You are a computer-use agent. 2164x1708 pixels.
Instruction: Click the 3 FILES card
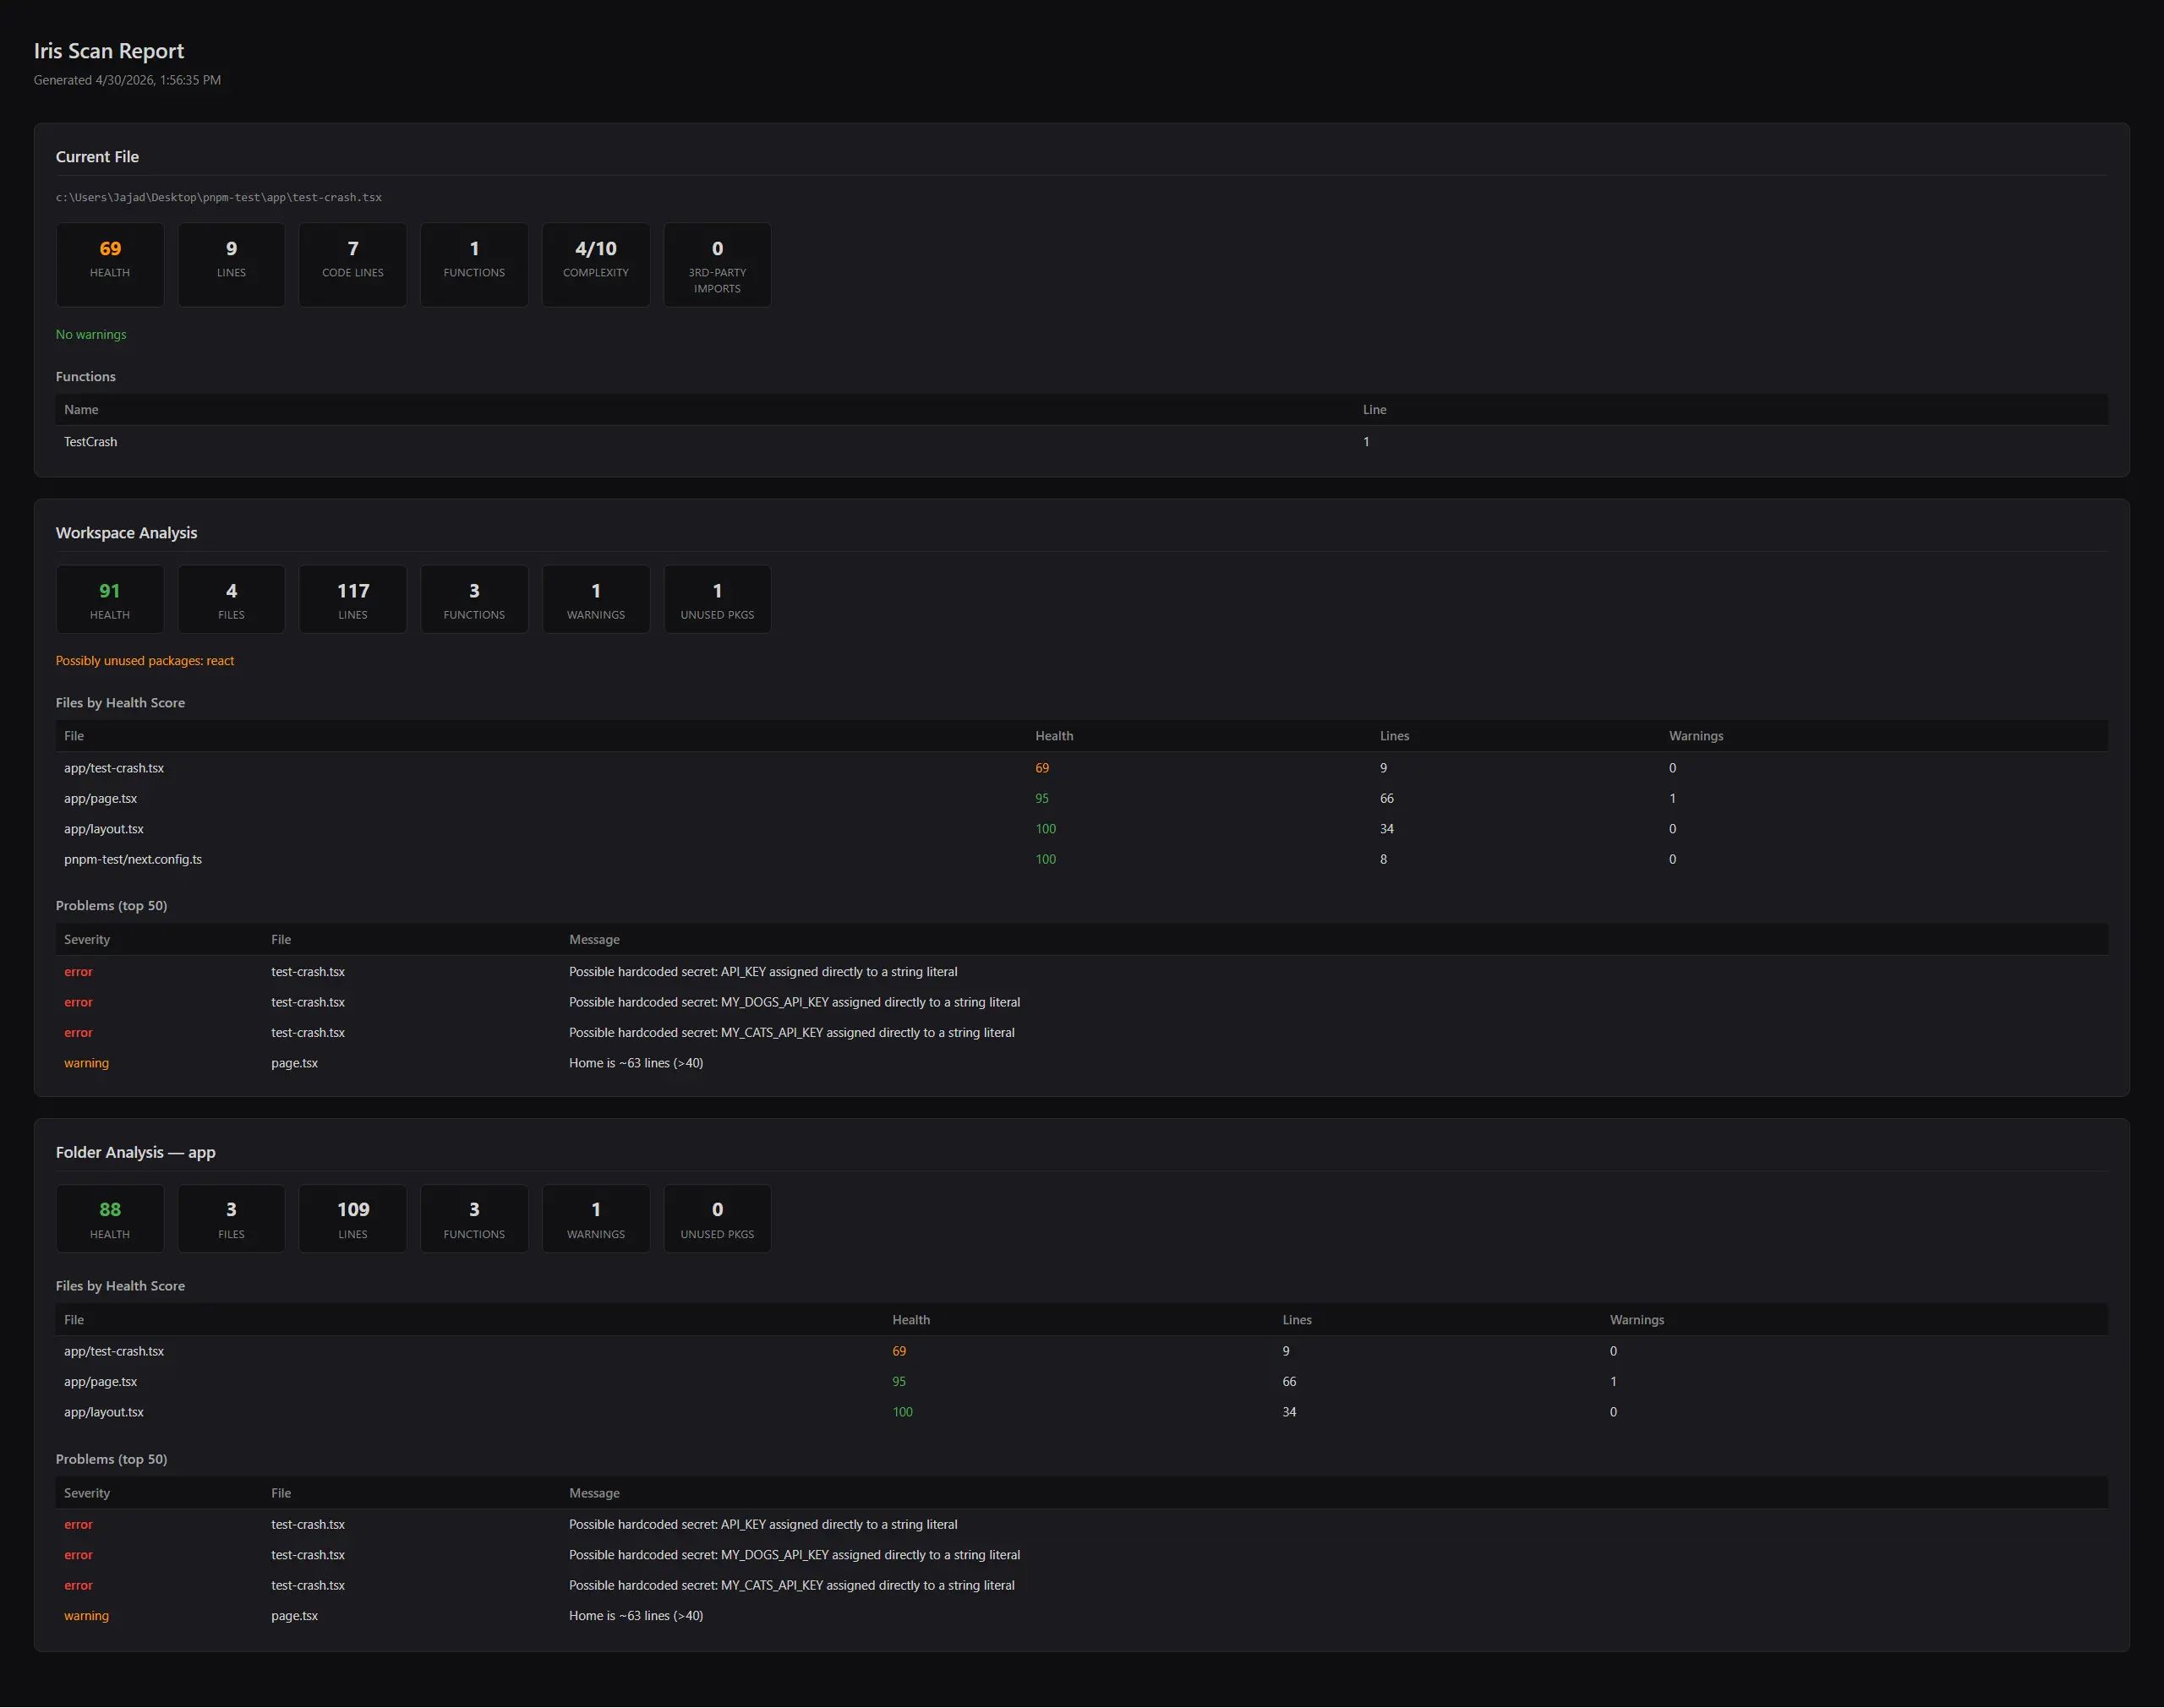231,1219
